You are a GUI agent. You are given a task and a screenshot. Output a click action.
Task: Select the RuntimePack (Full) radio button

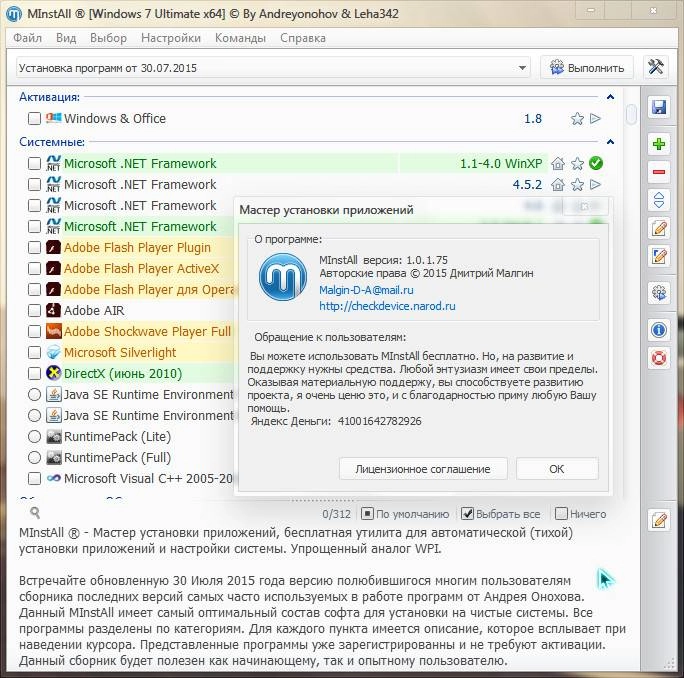[34, 457]
